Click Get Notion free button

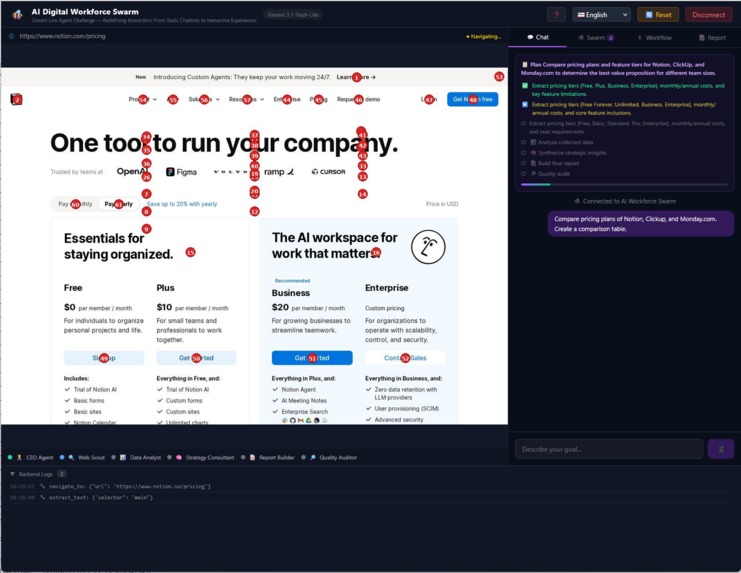473,99
